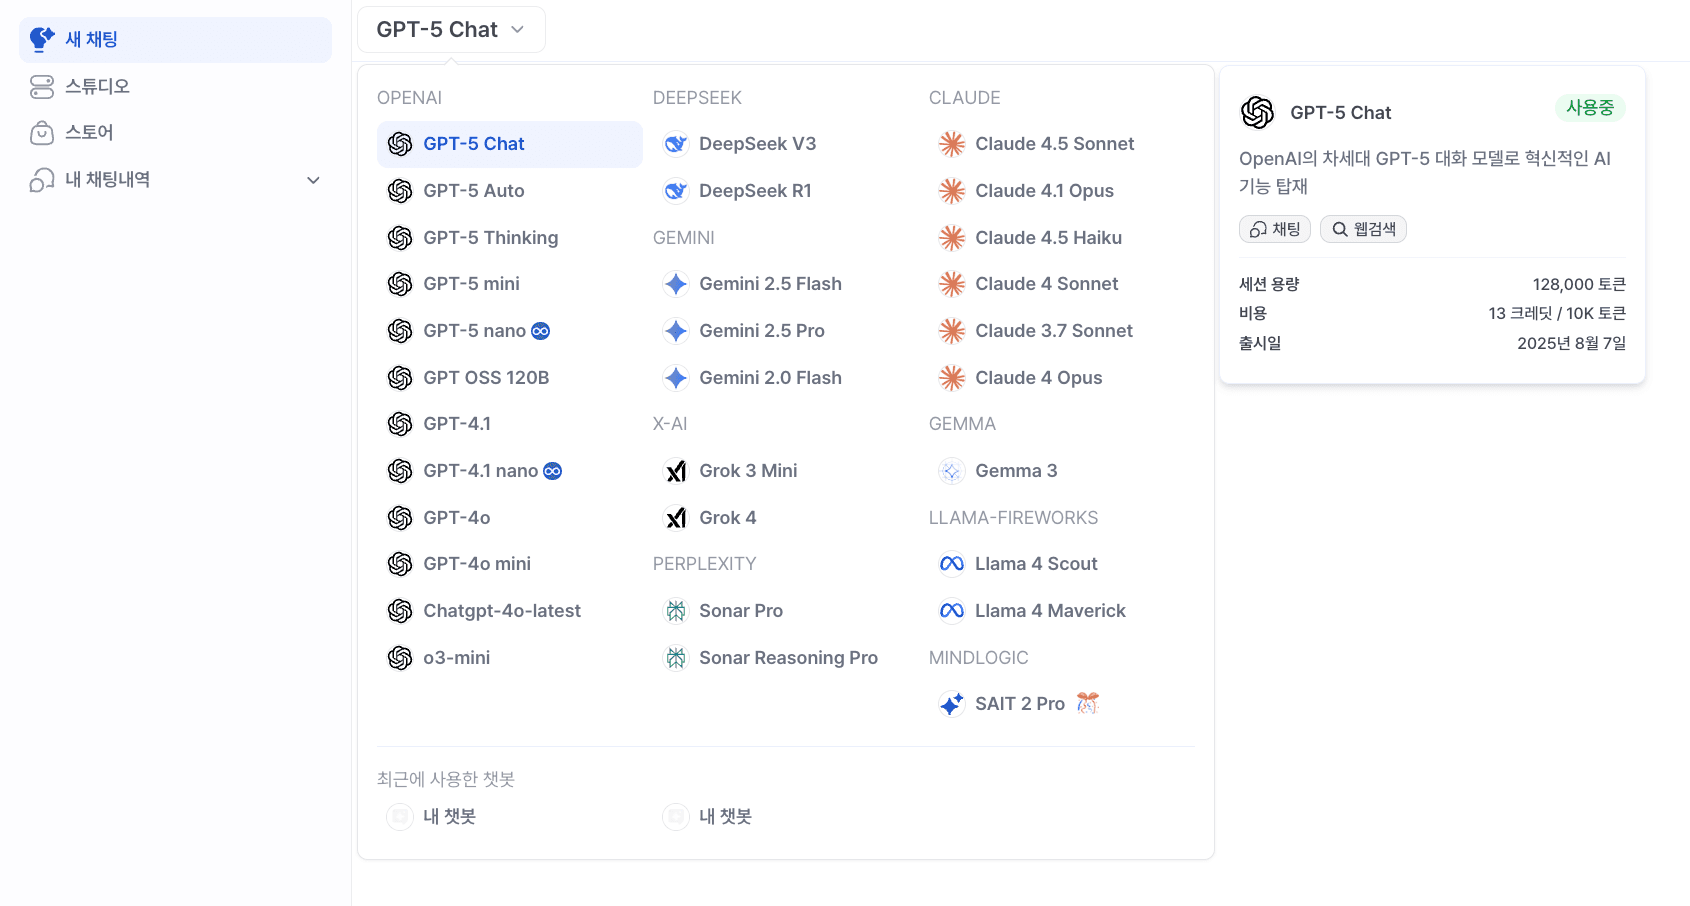Click the New Chat (새 채팅) sidebar icon

click(x=41, y=39)
